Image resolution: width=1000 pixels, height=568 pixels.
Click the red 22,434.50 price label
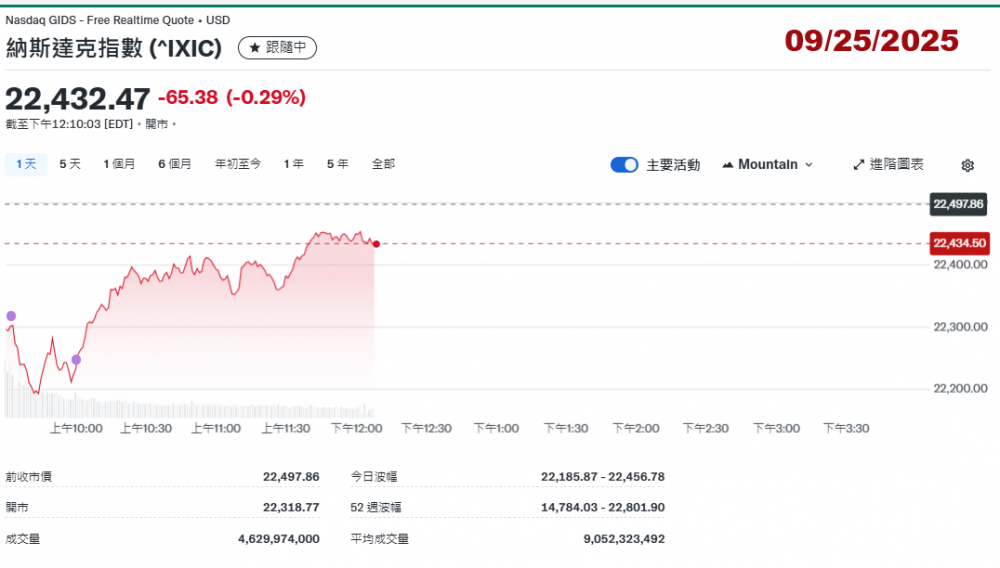pos(959,243)
